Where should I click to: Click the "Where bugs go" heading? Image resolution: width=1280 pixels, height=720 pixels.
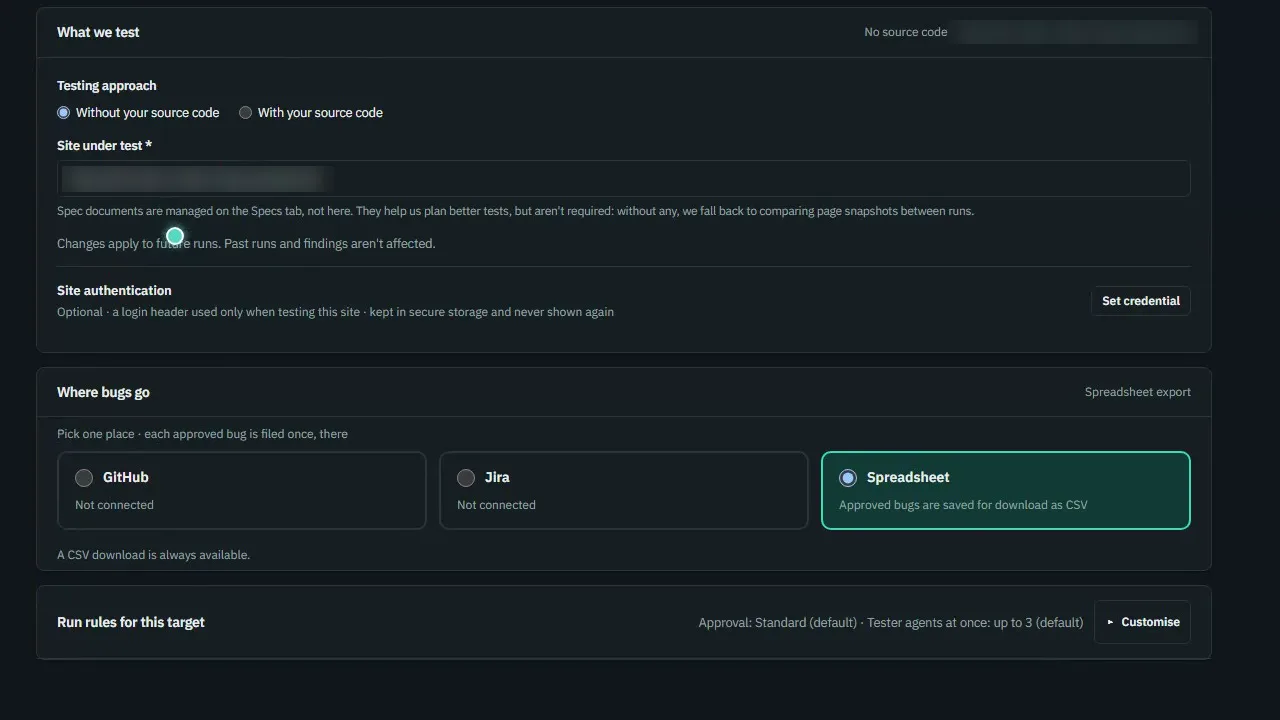(103, 392)
